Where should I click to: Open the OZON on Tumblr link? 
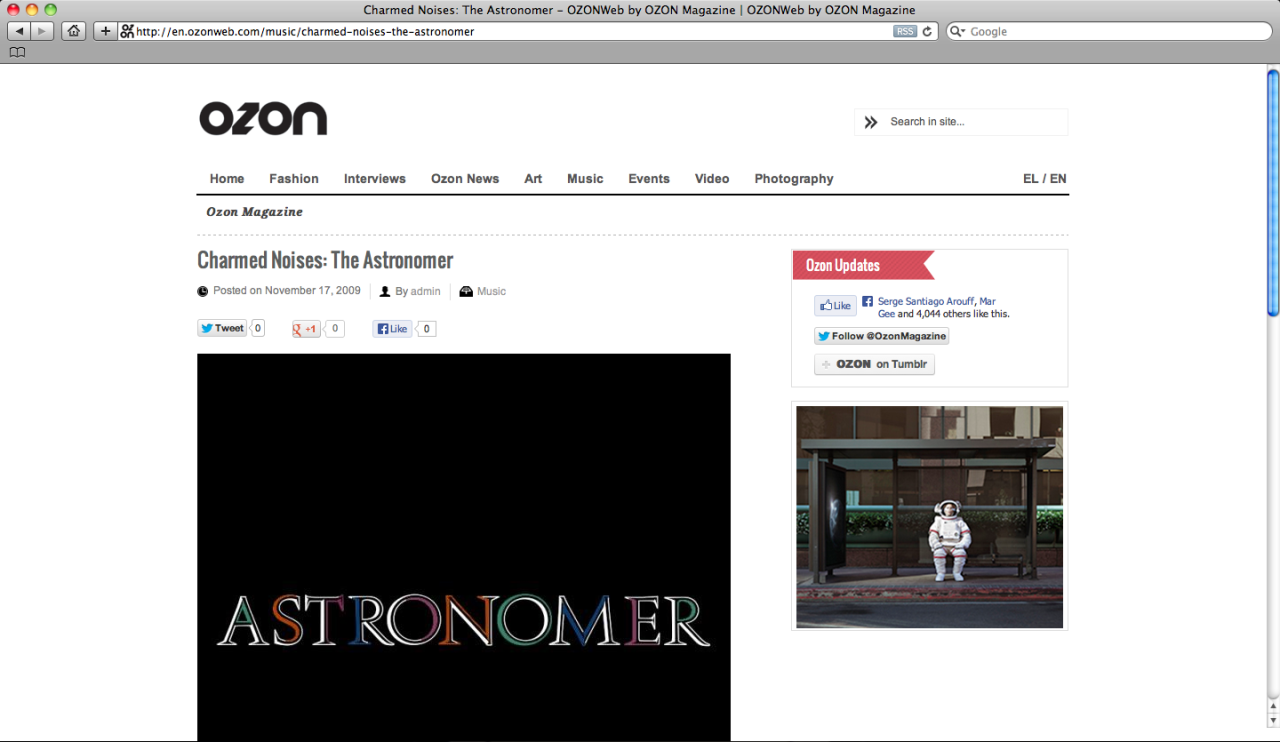click(x=874, y=364)
